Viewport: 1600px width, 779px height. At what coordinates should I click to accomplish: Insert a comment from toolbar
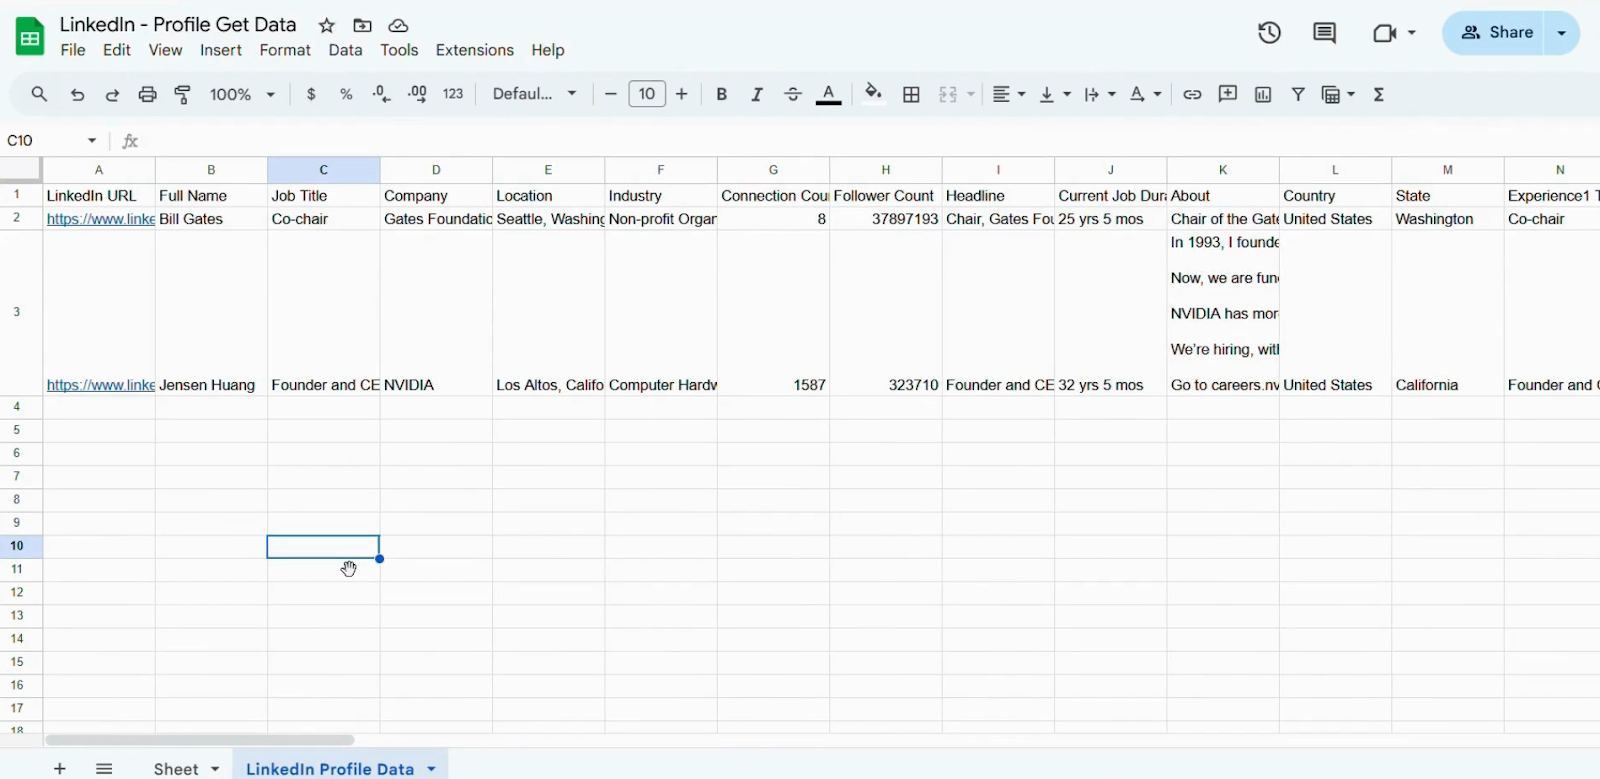(1228, 94)
